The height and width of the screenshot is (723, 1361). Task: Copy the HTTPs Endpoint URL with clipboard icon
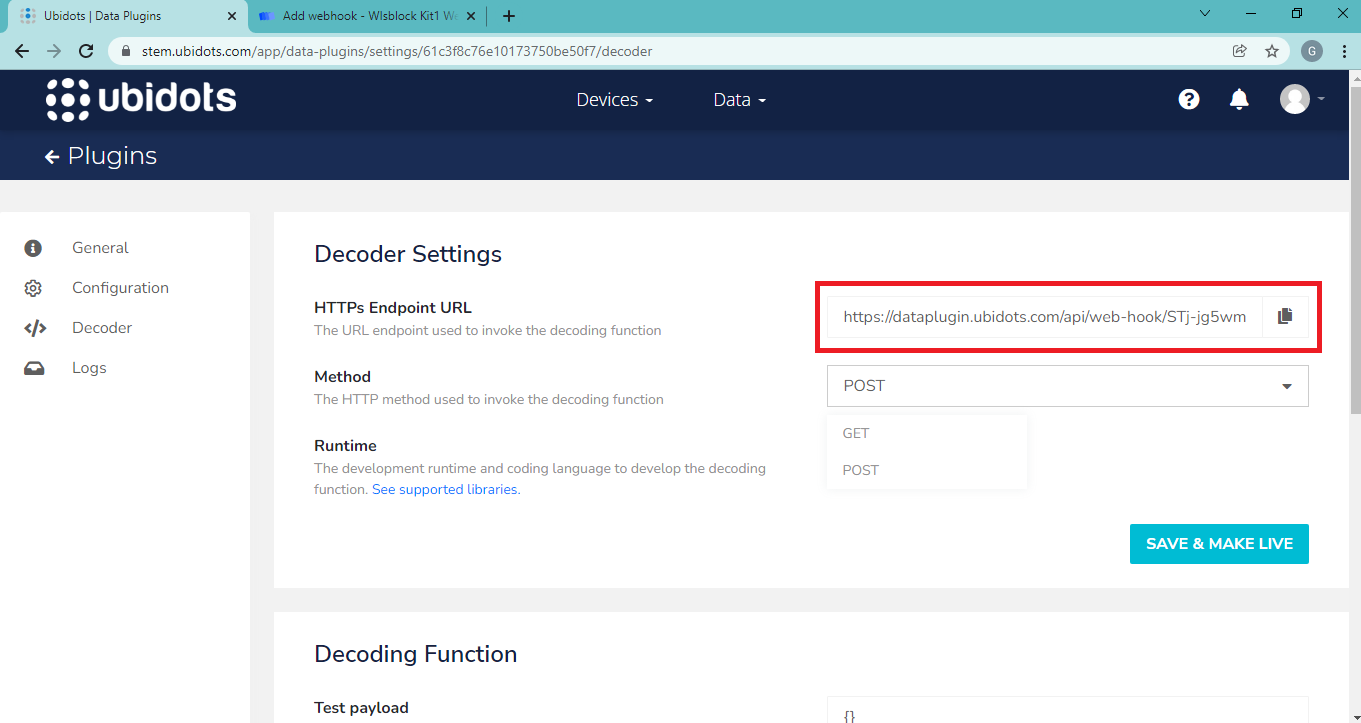pos(1285,316)
